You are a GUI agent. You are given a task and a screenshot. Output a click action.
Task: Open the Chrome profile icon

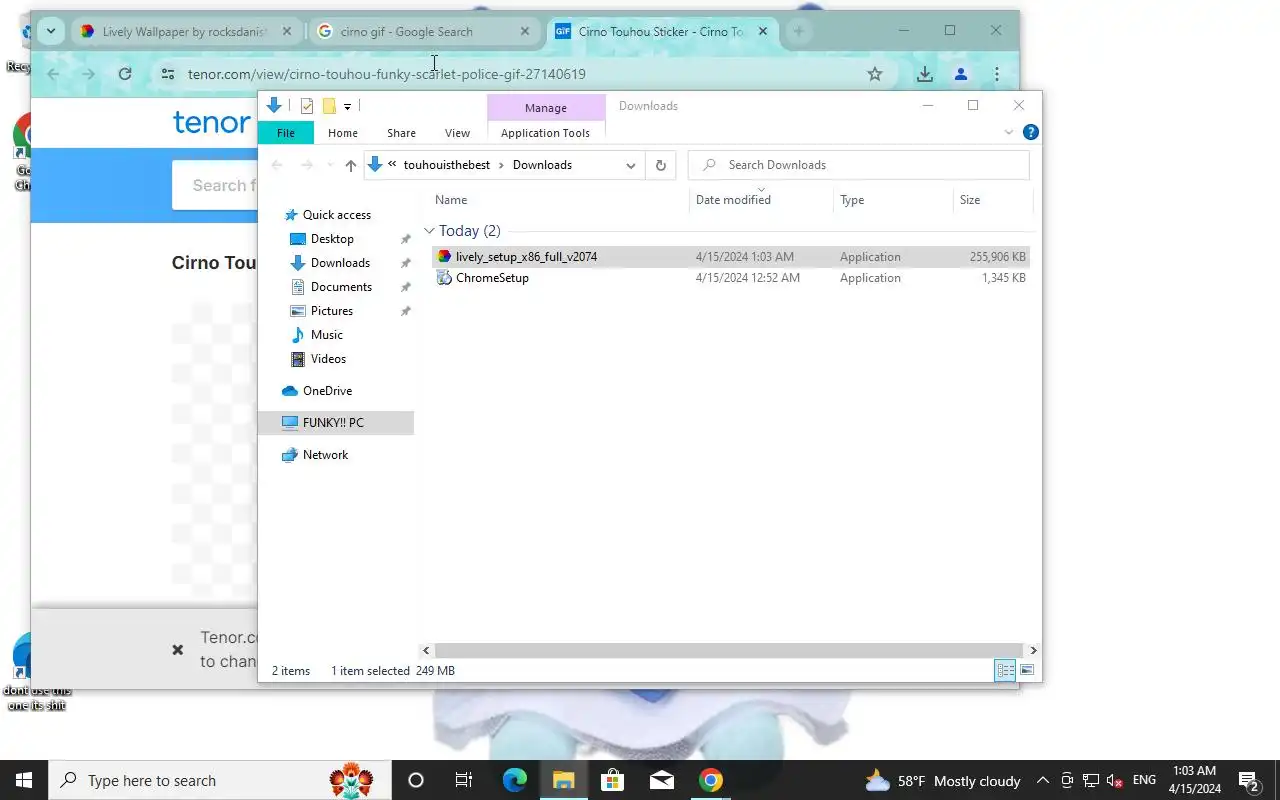tap(961, 74)
